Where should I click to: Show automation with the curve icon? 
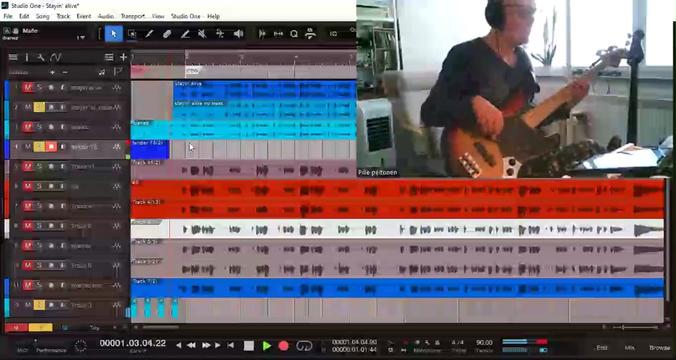pos(56,57)
